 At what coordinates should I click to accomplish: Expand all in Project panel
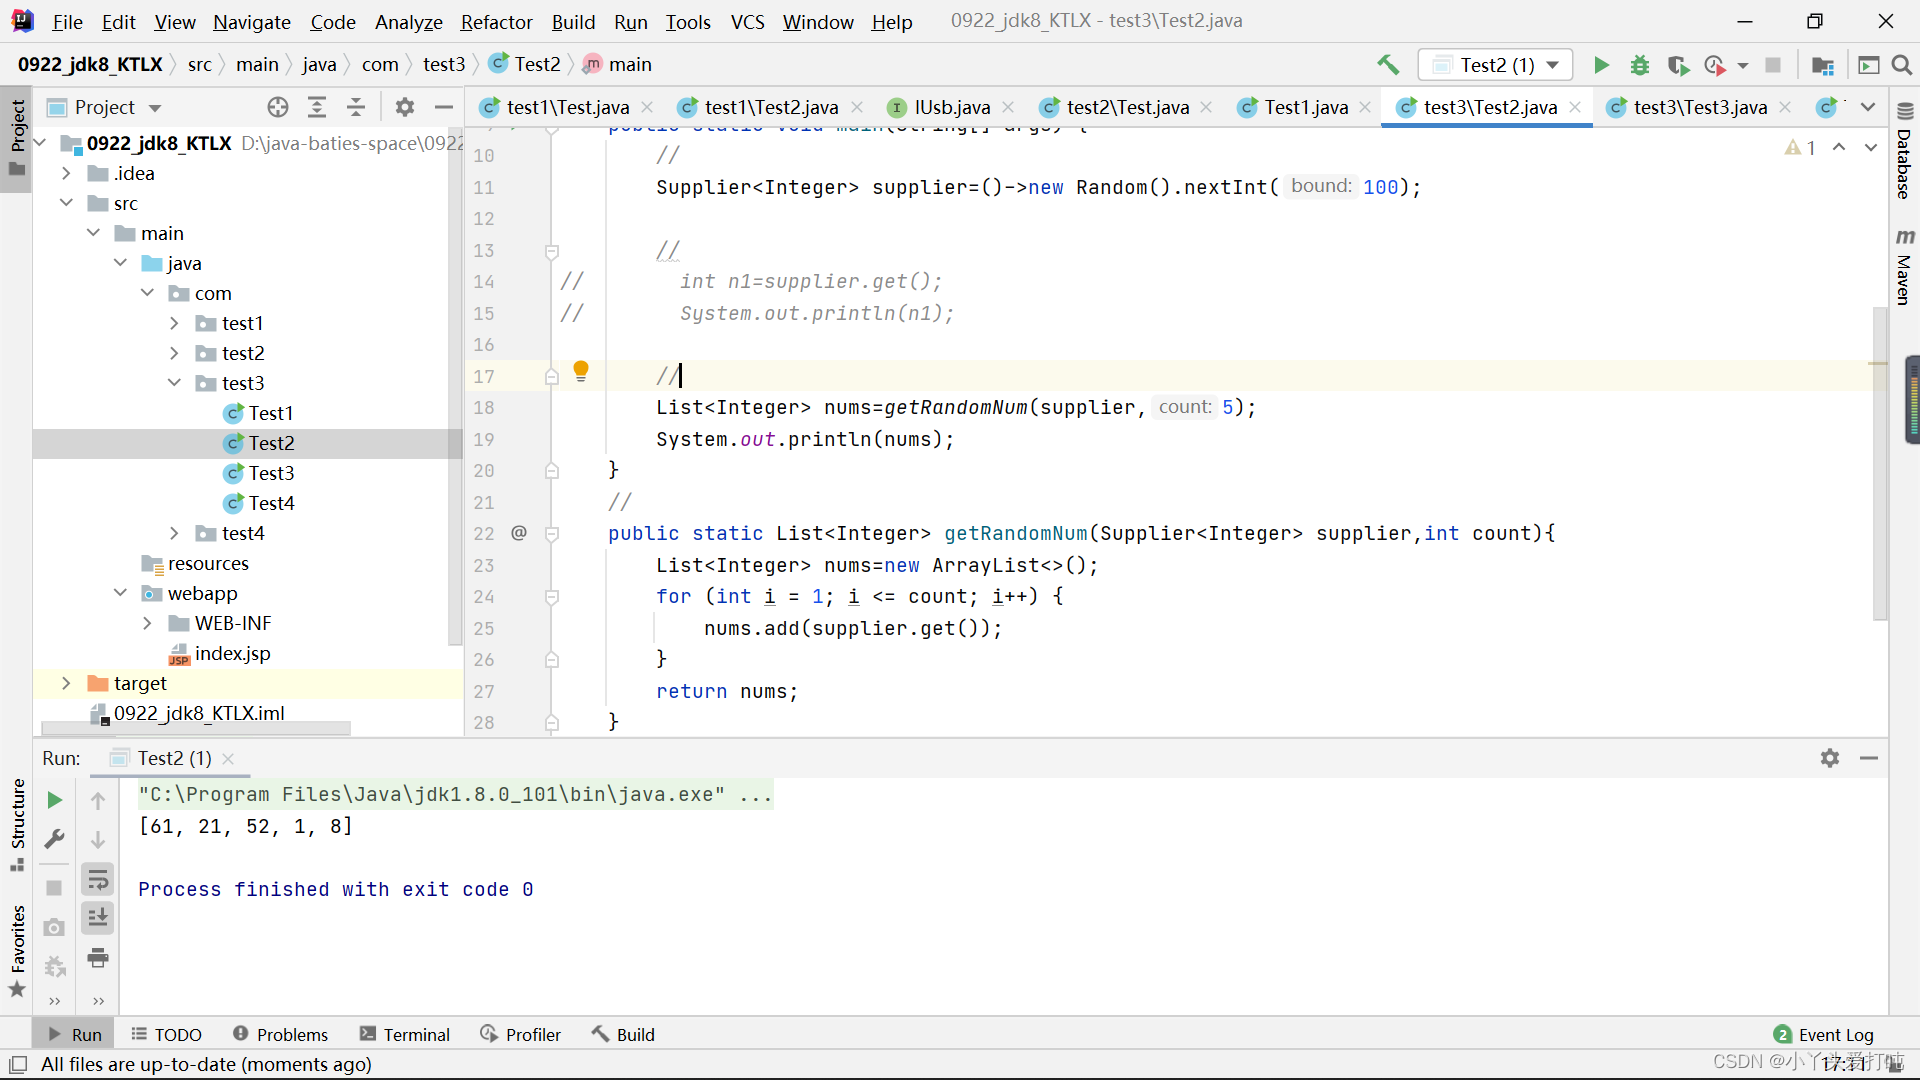point(317,107)
